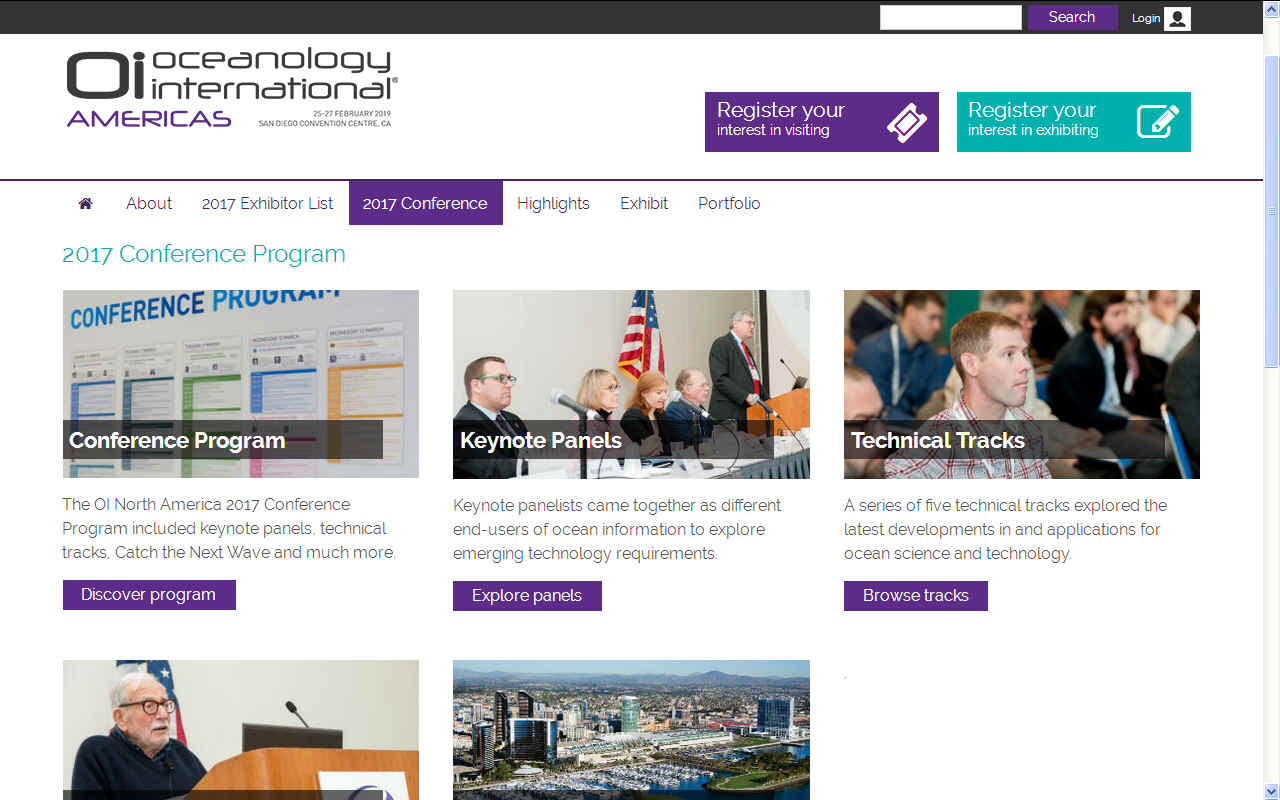Open the elderly speaker at podium thumbnail
Image resolution: width=1280 pixels, height=800 pixels.
[241, 730]
